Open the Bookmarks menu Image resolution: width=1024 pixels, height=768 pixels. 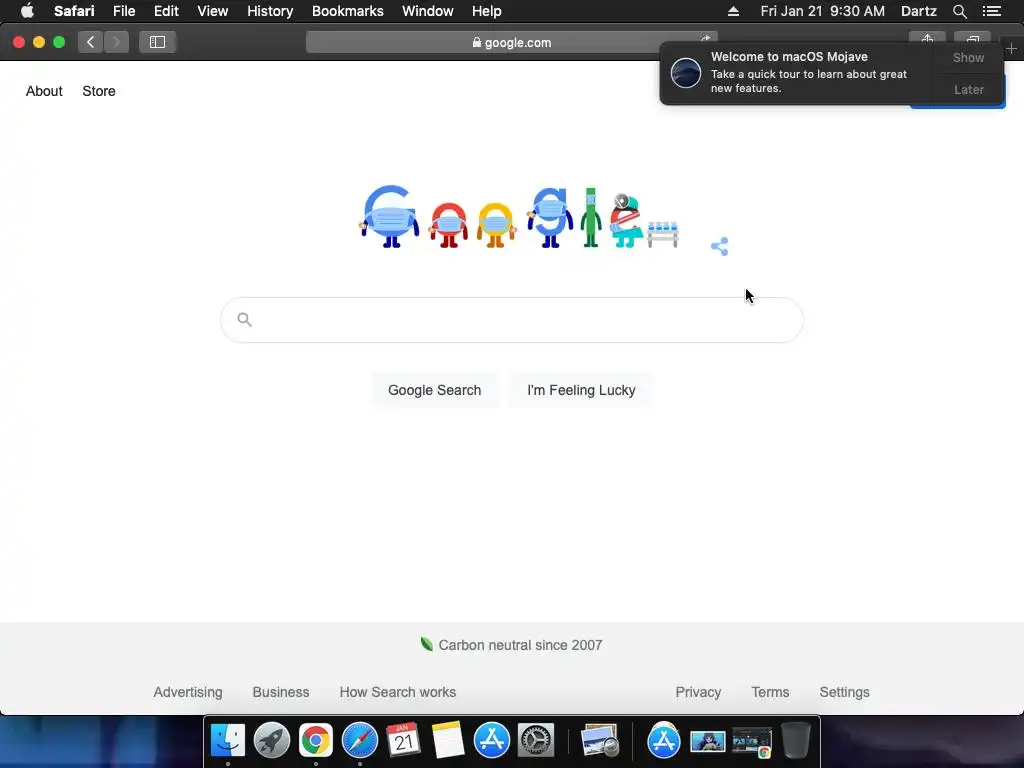coord(347,11)
